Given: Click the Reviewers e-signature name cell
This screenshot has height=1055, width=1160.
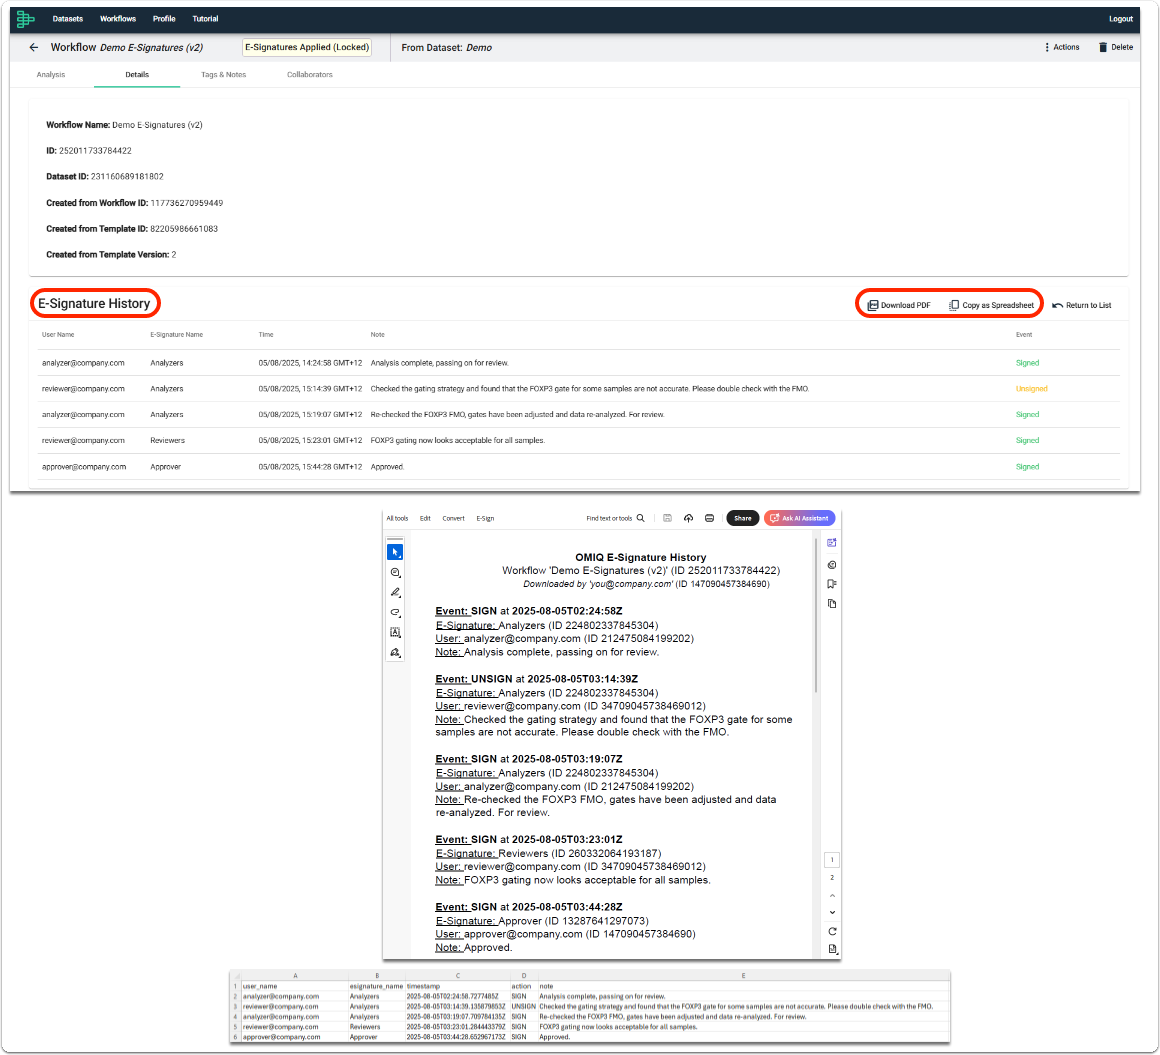Looking at the screenshot, I should (167, 441).
